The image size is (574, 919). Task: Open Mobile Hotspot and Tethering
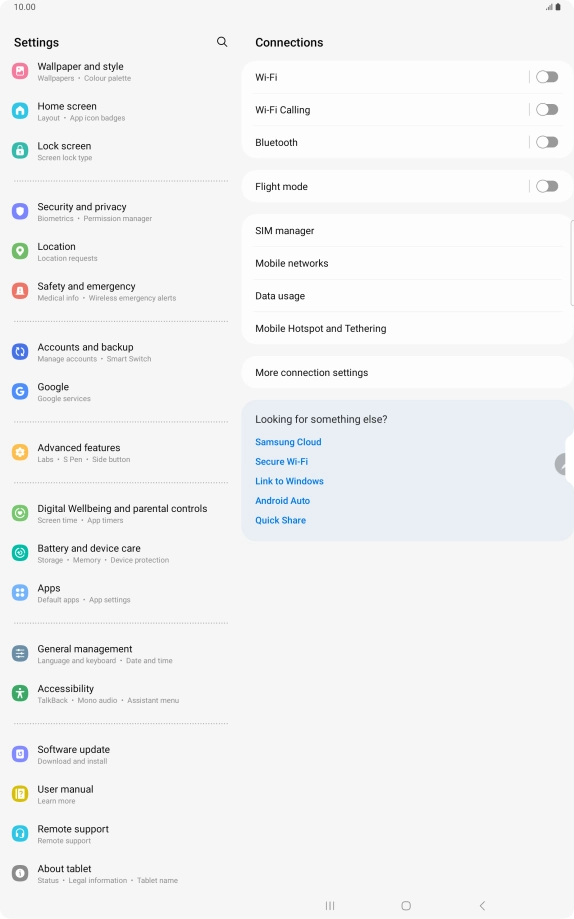click(407, 328)
